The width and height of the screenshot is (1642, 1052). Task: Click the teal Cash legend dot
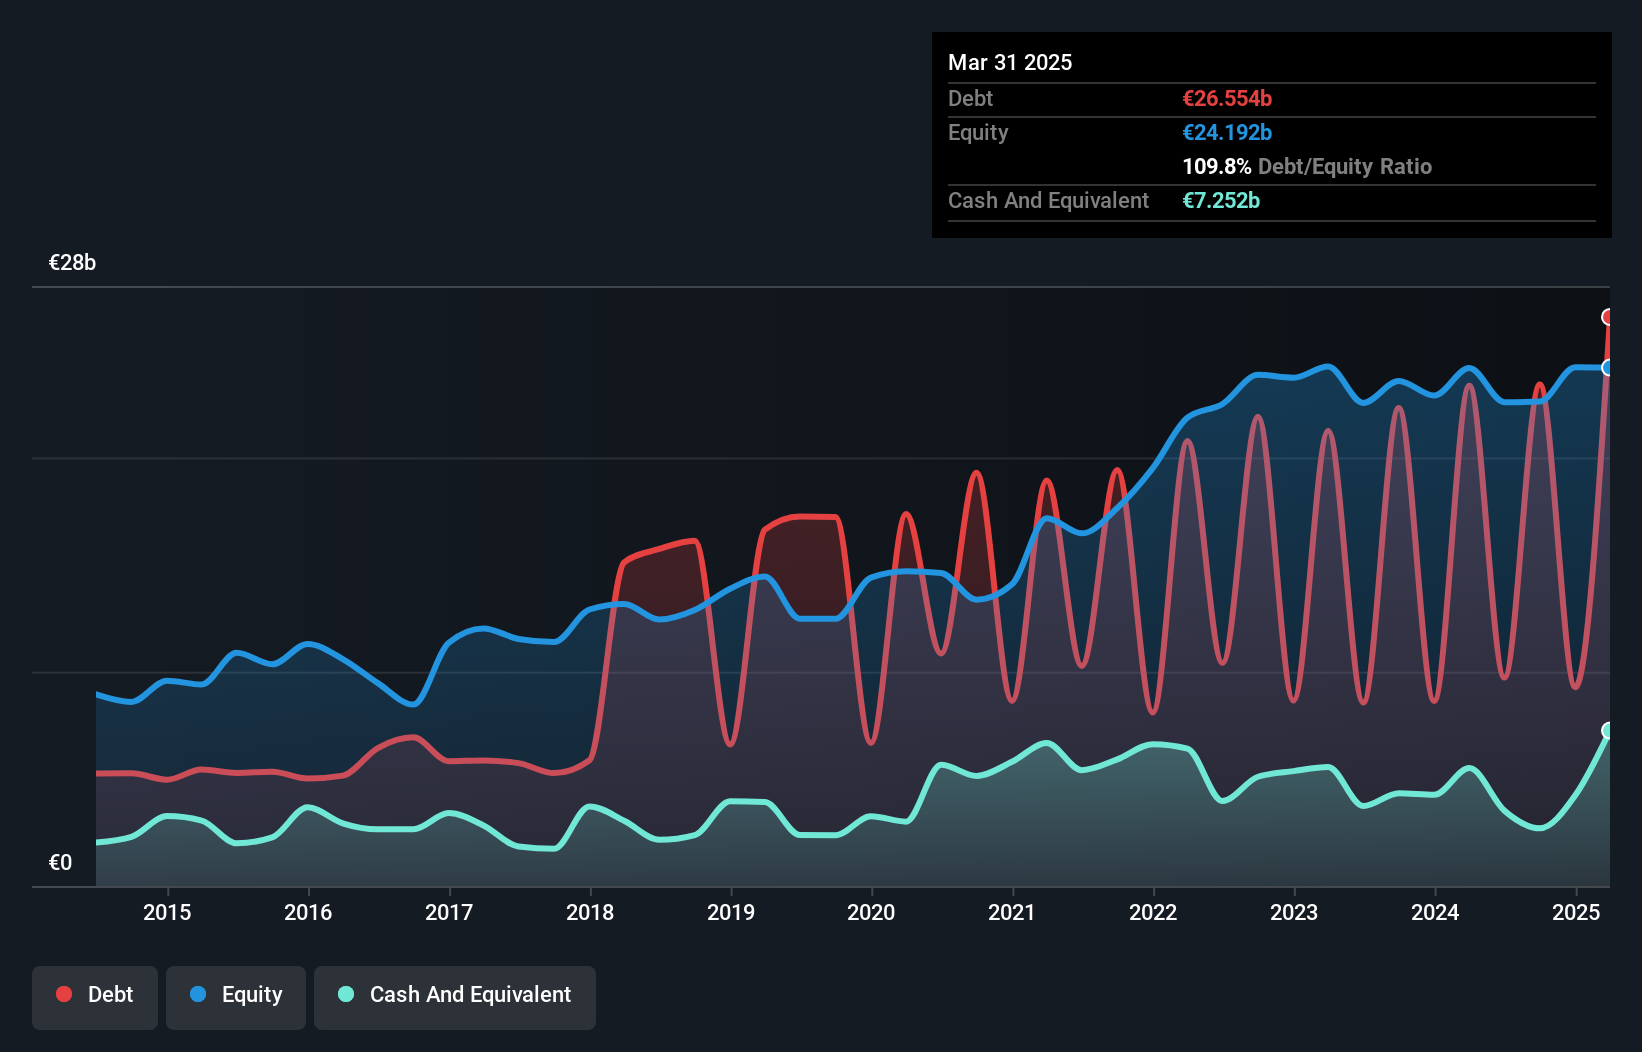[346, 994]
